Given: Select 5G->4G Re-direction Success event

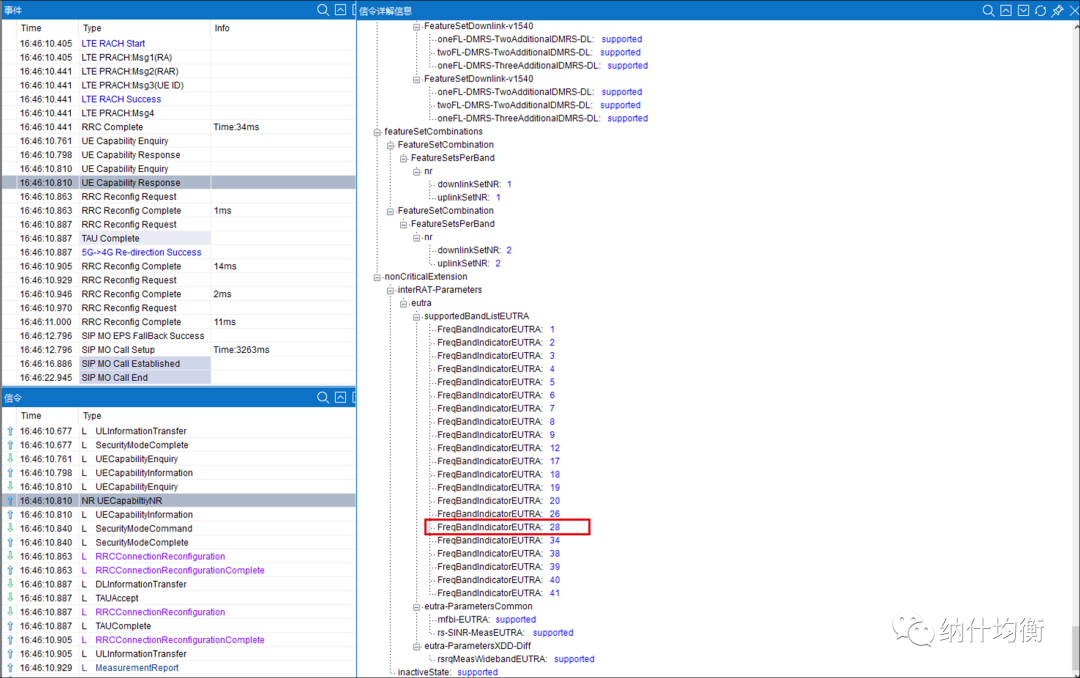Looking at the screenshot, I should coord(141,252).
